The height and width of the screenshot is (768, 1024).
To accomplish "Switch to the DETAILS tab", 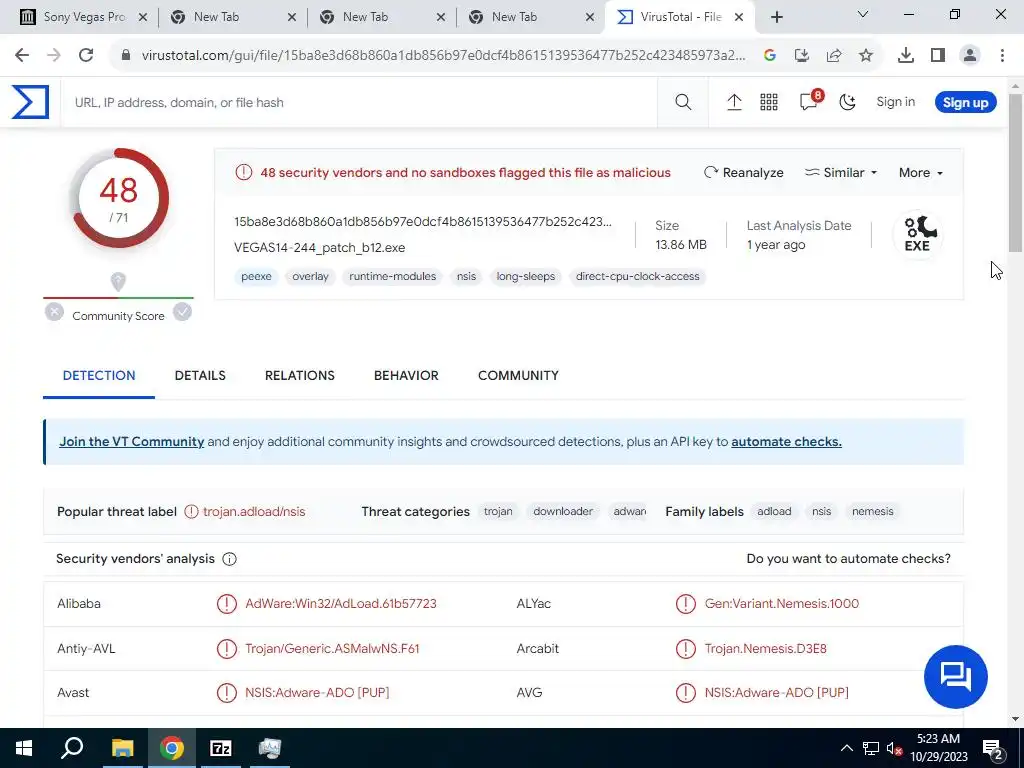I will click(x=200, y=376).
